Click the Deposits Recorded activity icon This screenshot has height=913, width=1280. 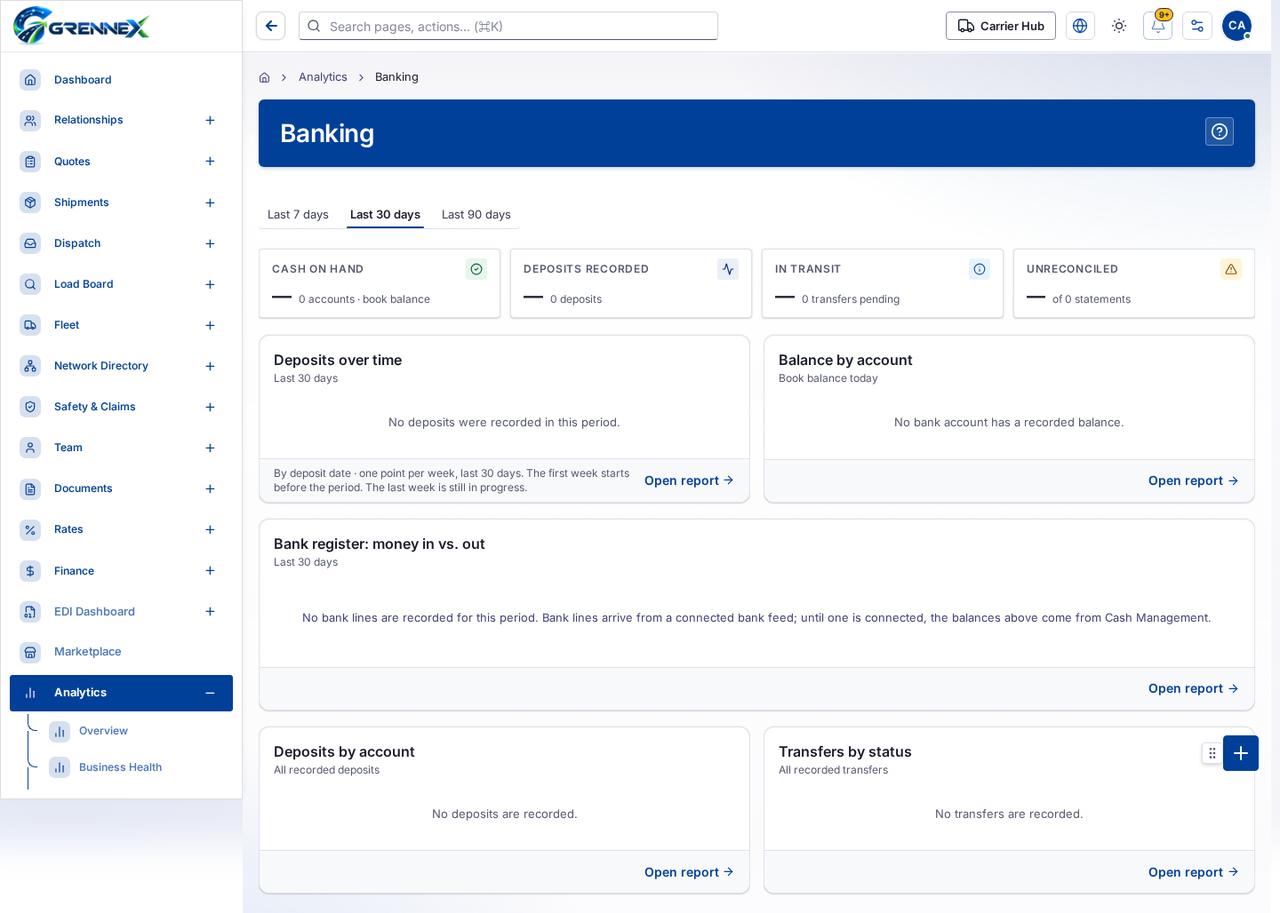click(728, 269)
